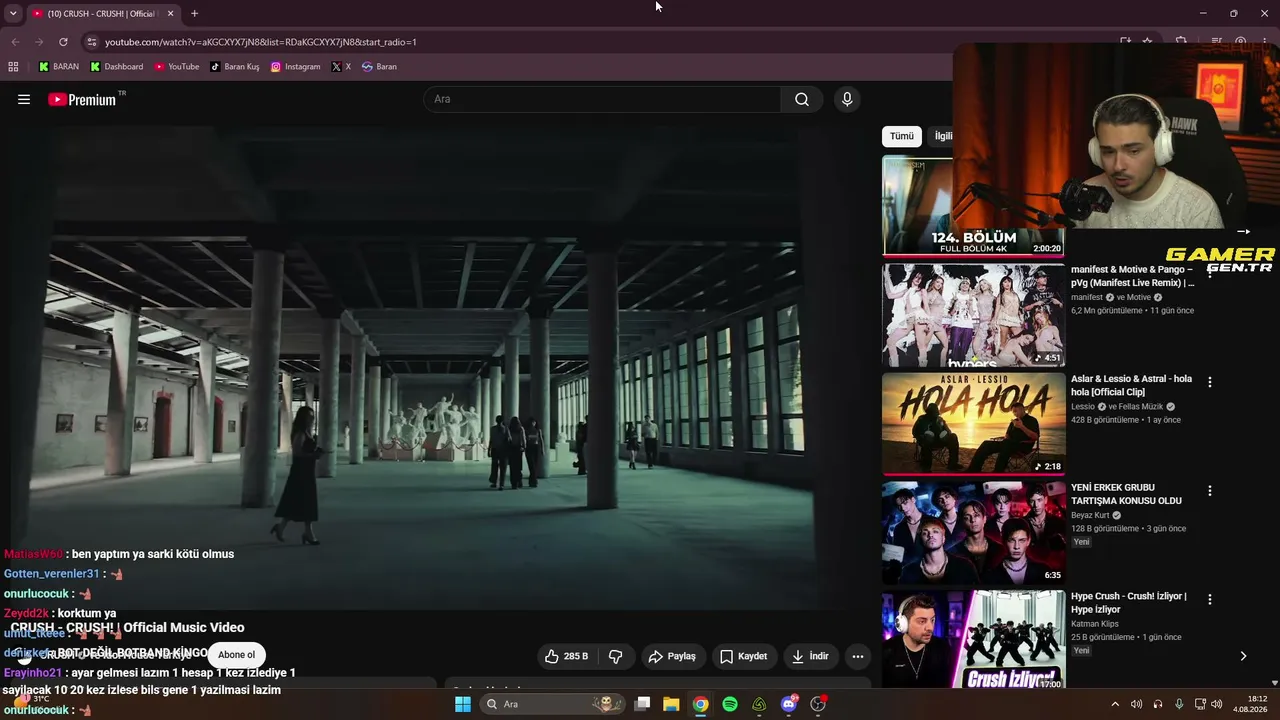This screenshot has height=720, width=1280.
Task: Open the Hype Crush izliyor video title
Action: coord(1129,603)
